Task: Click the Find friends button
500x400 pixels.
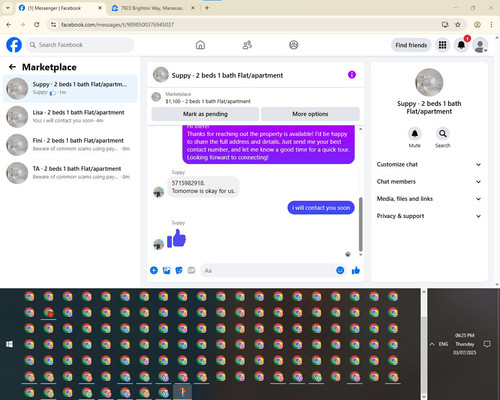Action: pyautogui.click(x=411, y=45)
